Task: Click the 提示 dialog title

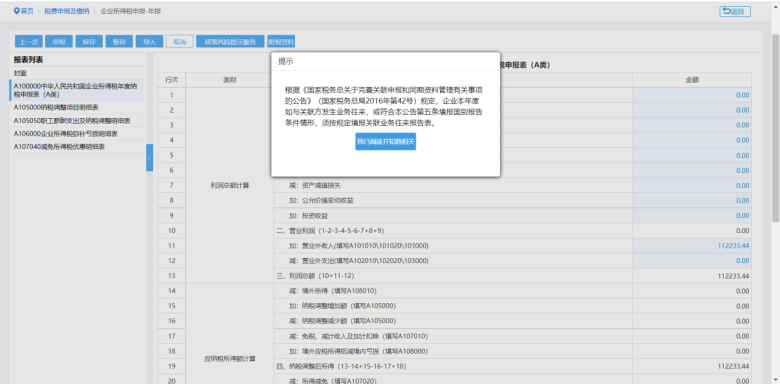Action: tap(286, 62)
